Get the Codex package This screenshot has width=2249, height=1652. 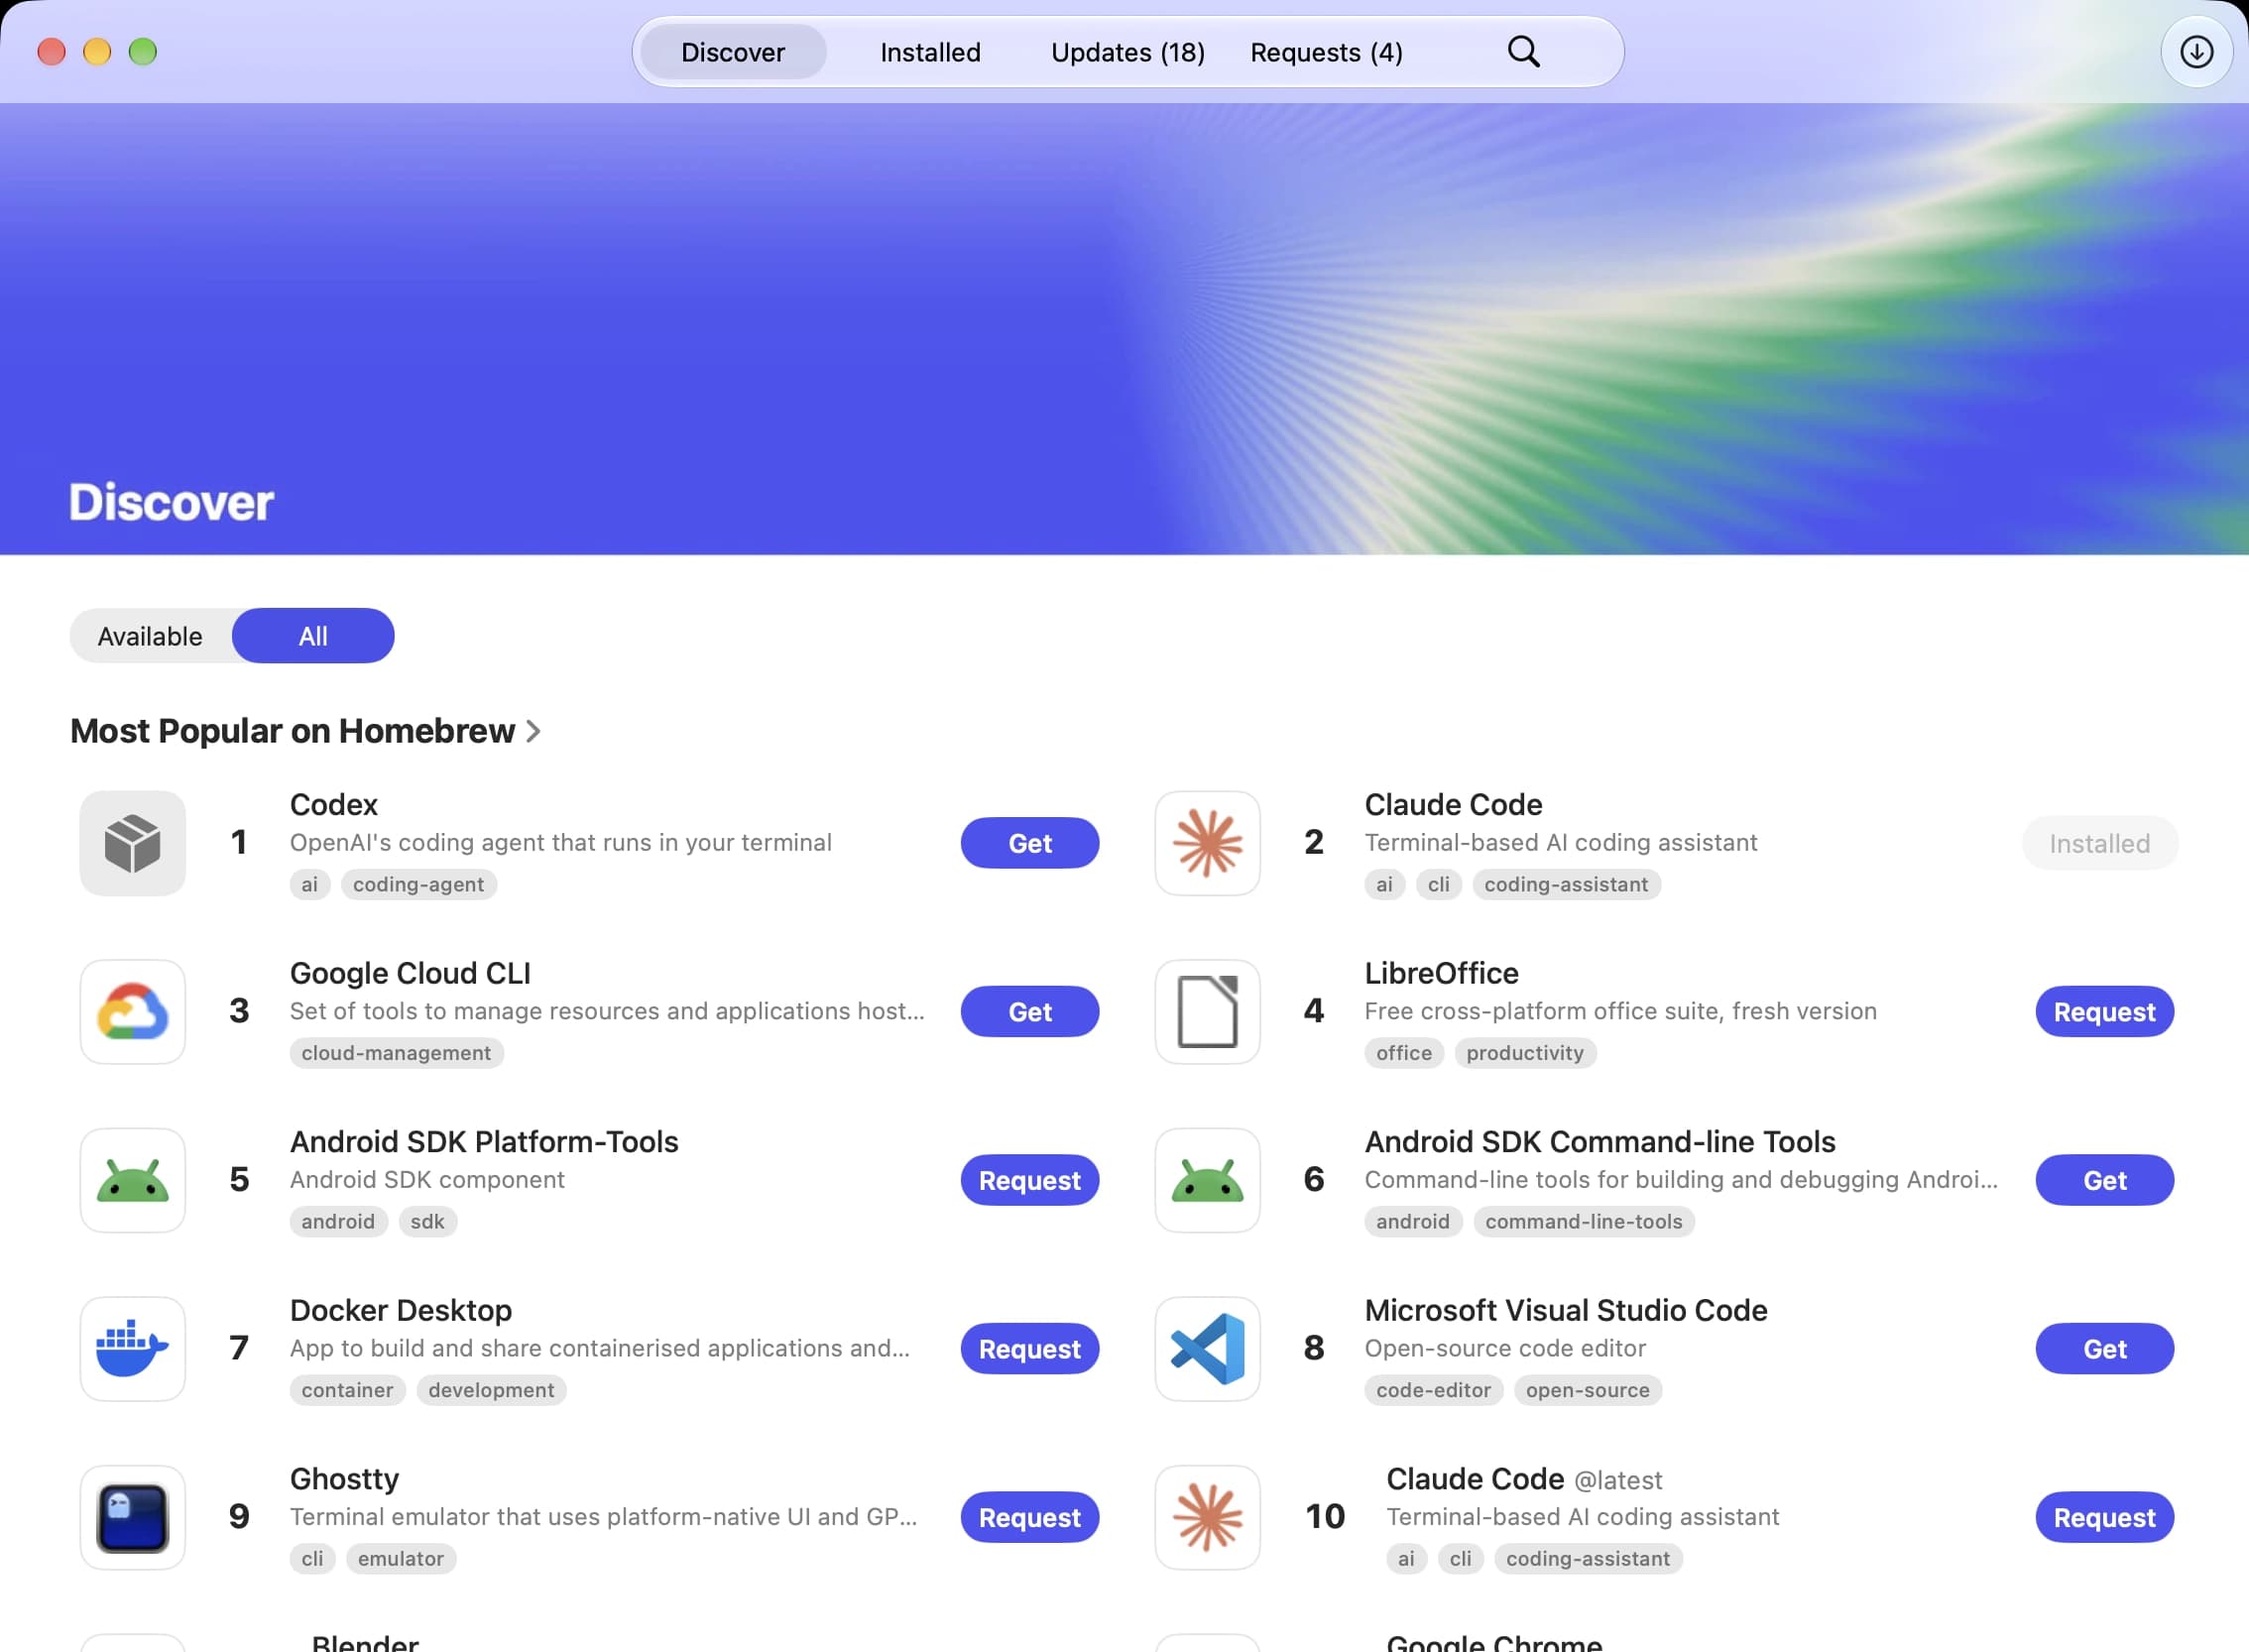coord(1030,843)
